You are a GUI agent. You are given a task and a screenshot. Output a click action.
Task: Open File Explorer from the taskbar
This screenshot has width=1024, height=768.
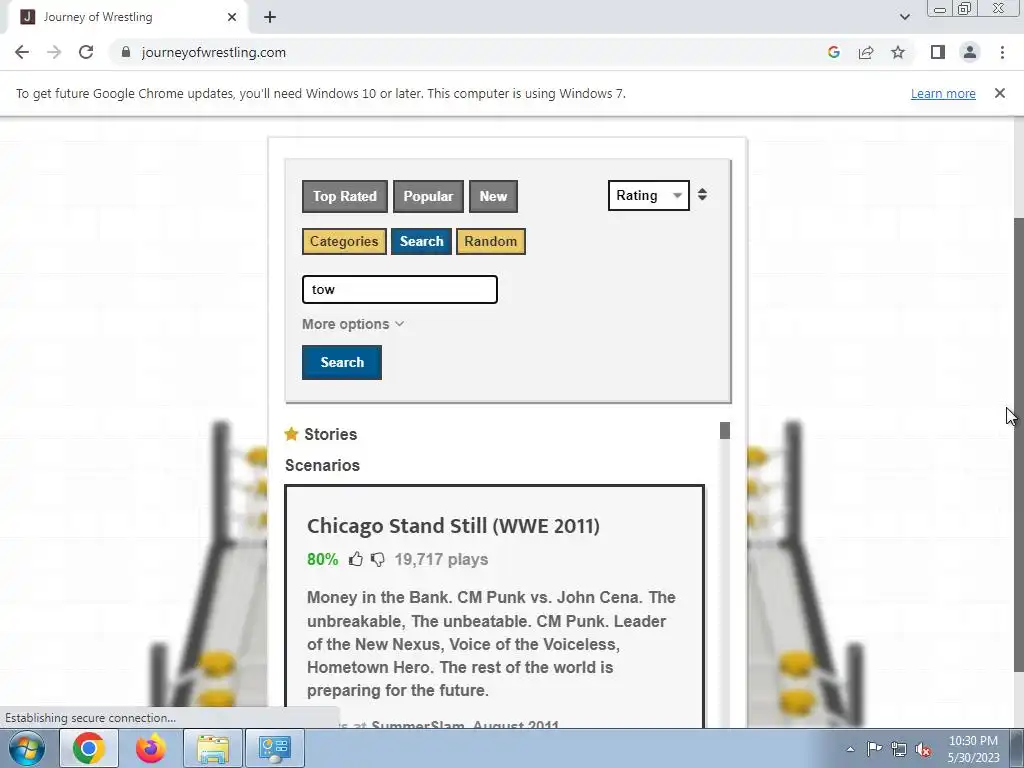coord(213,748)
